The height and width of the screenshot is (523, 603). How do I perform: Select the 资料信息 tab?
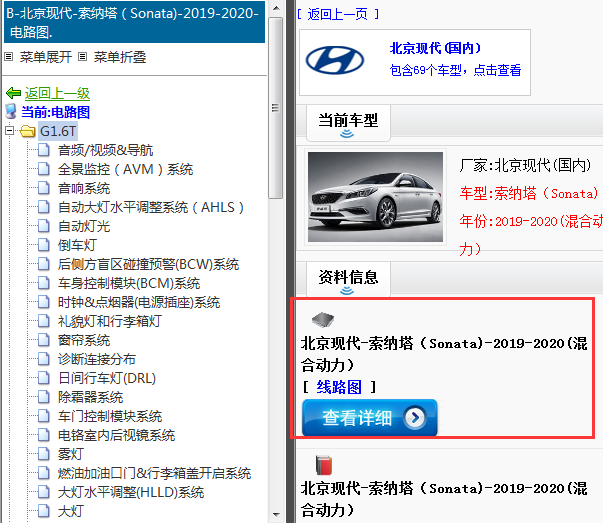point(348,280)
